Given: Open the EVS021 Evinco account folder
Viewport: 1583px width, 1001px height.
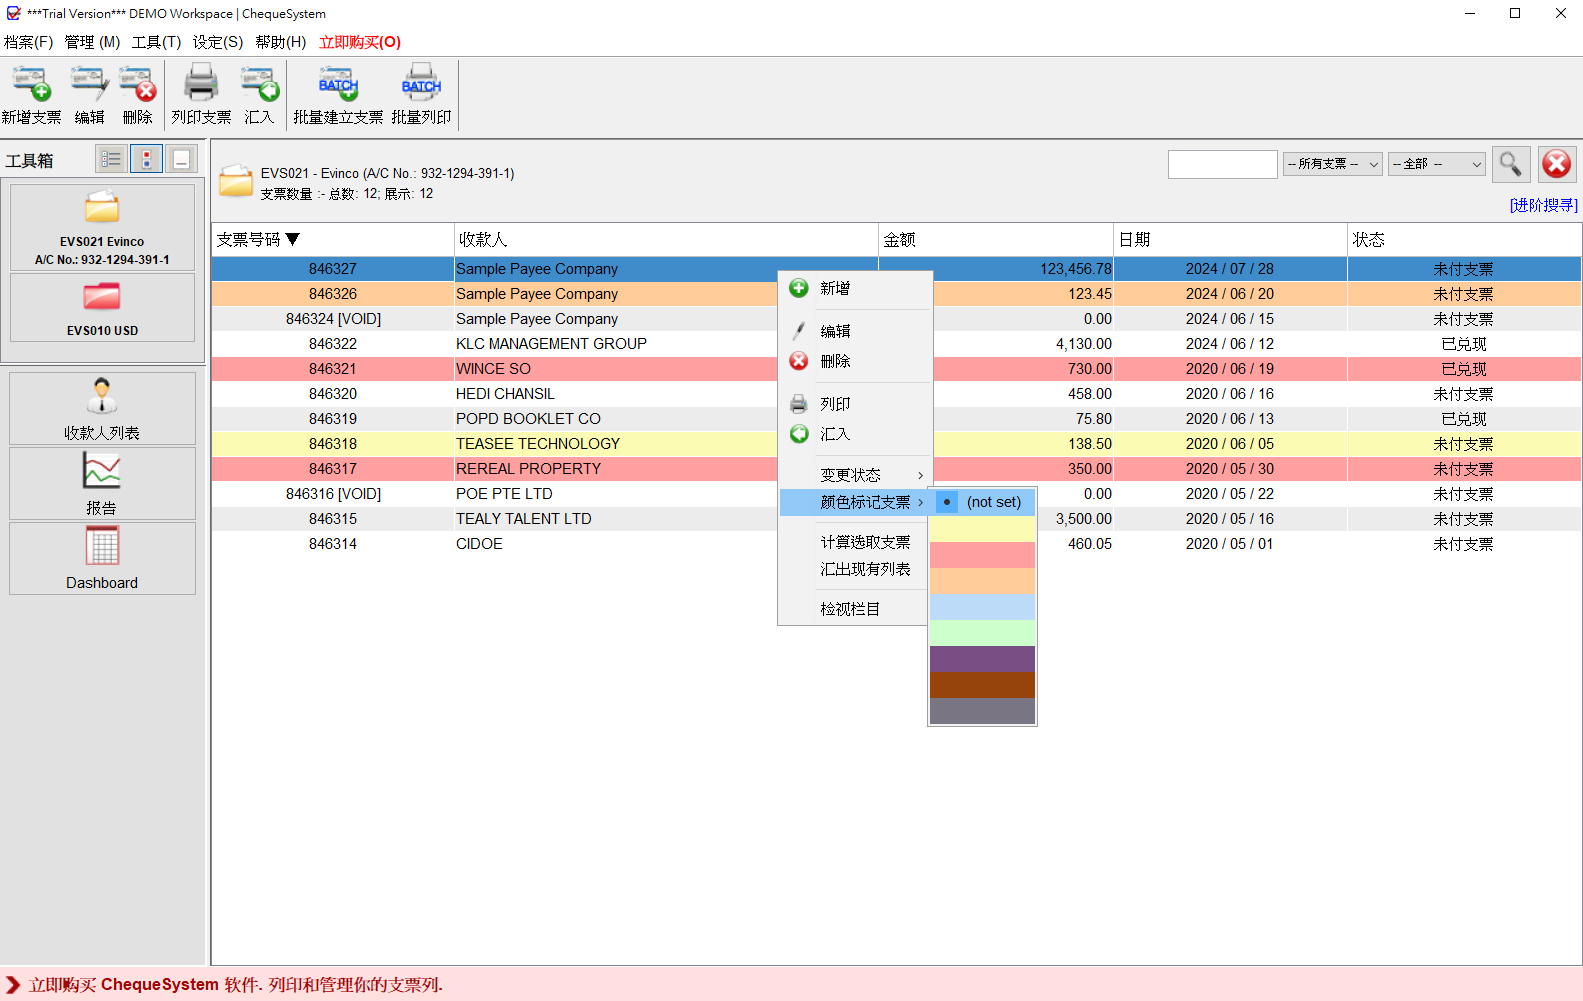Looking at the screenshot, I should point(102,227).
